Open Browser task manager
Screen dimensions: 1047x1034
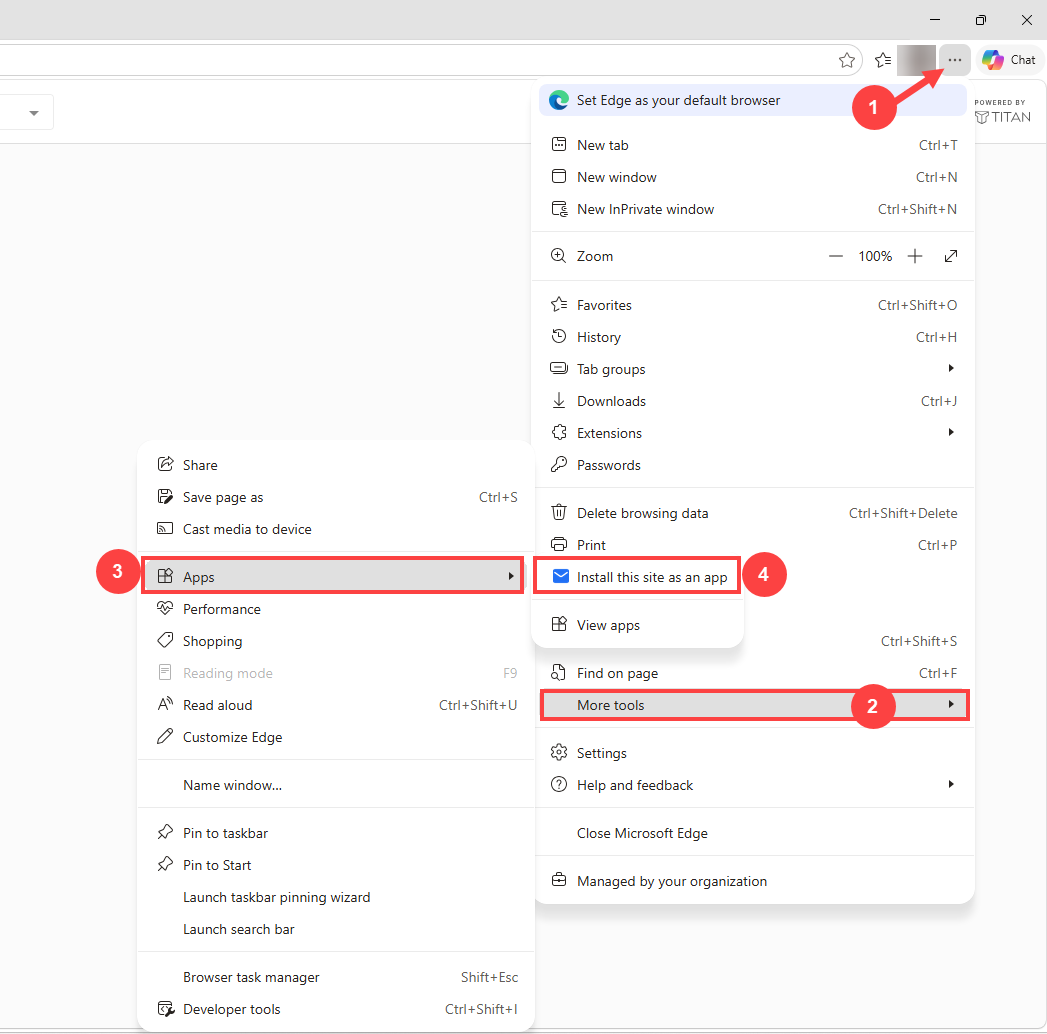336,978
